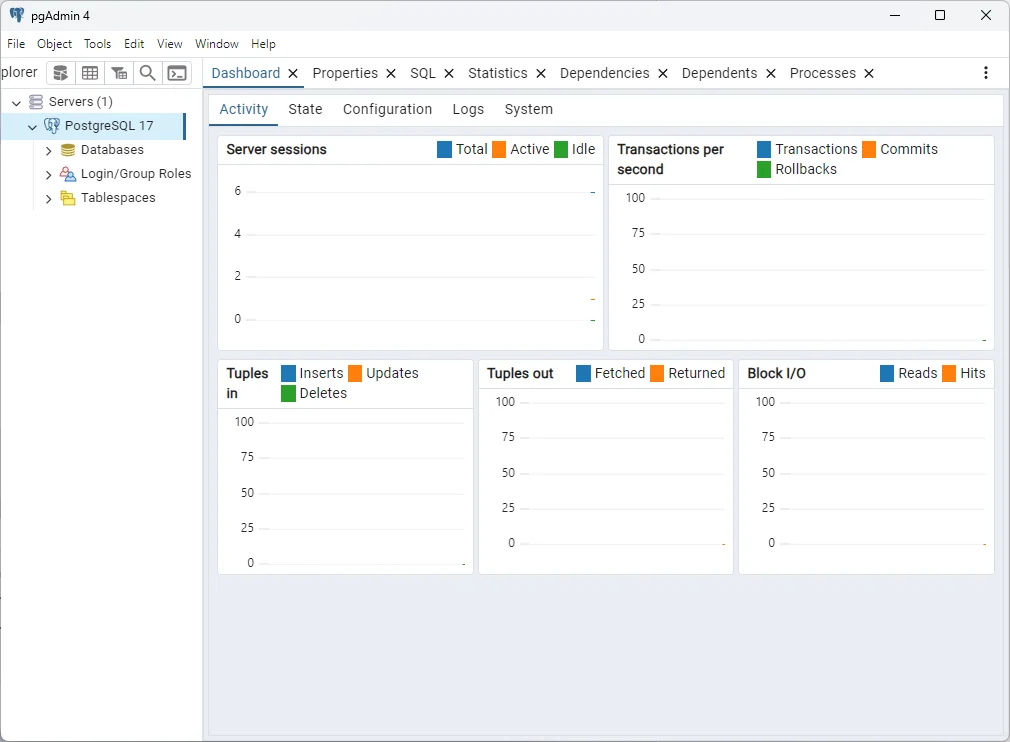The width and height of the screenshot is (1010, 742).
Task: Click the Filtered Rows toolbar icon
Action: [119, 73]
